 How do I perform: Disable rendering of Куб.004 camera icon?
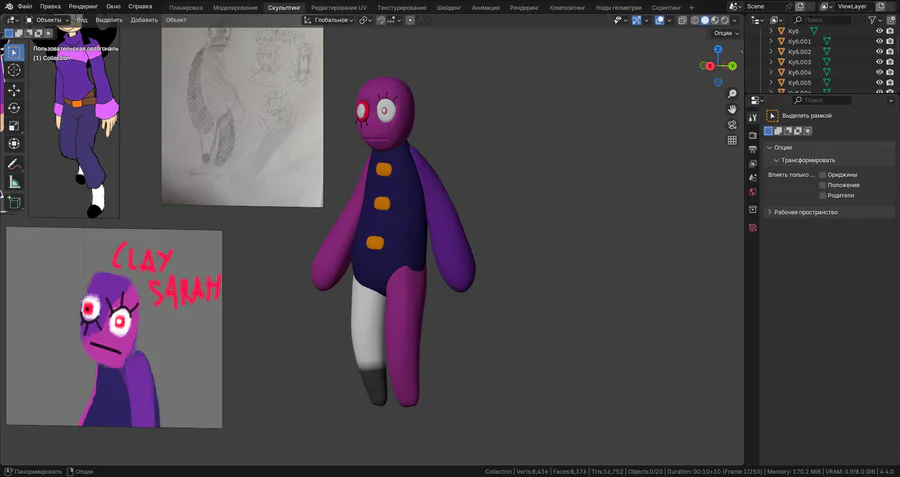tap(890, 72)
